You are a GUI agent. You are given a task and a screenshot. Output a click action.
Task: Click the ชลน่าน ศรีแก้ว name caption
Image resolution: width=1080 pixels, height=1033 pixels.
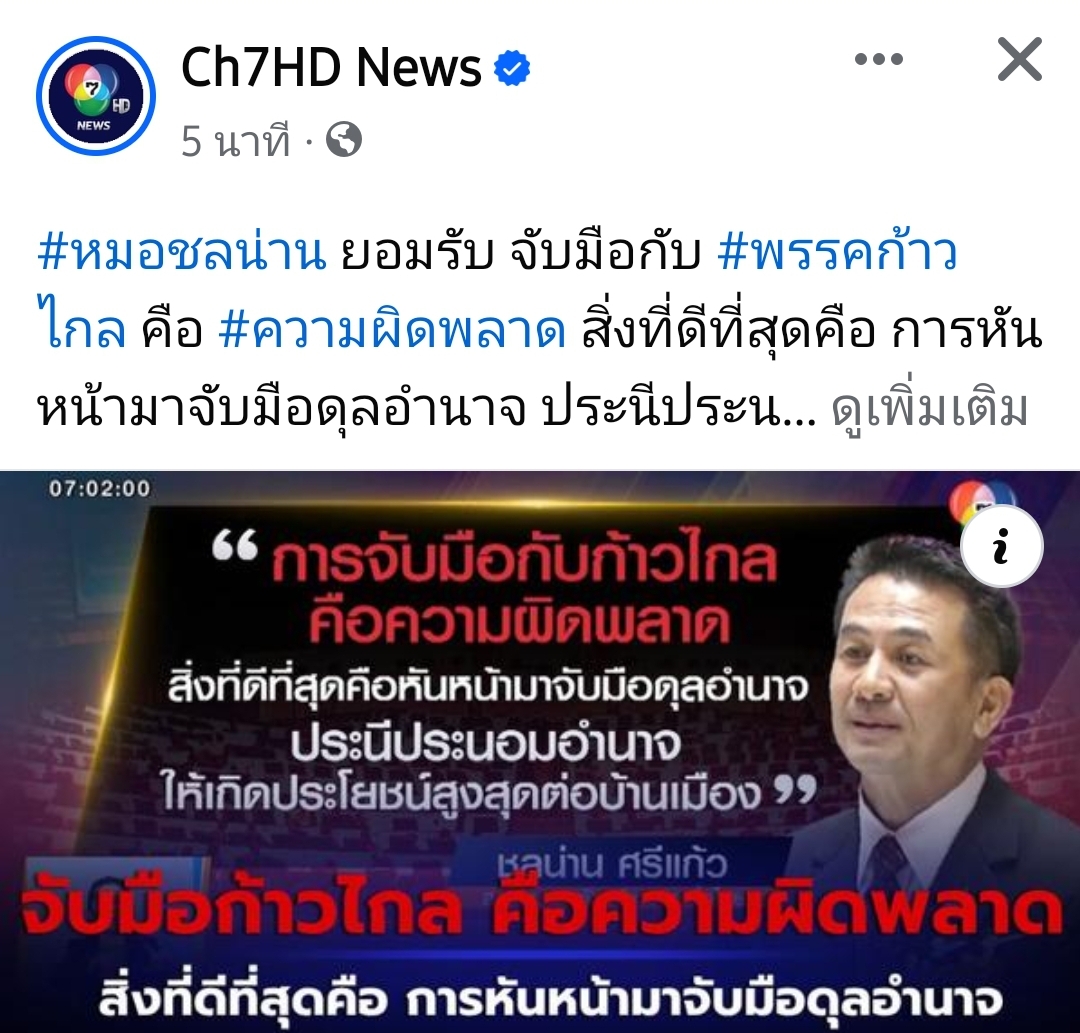coord(612,864)
